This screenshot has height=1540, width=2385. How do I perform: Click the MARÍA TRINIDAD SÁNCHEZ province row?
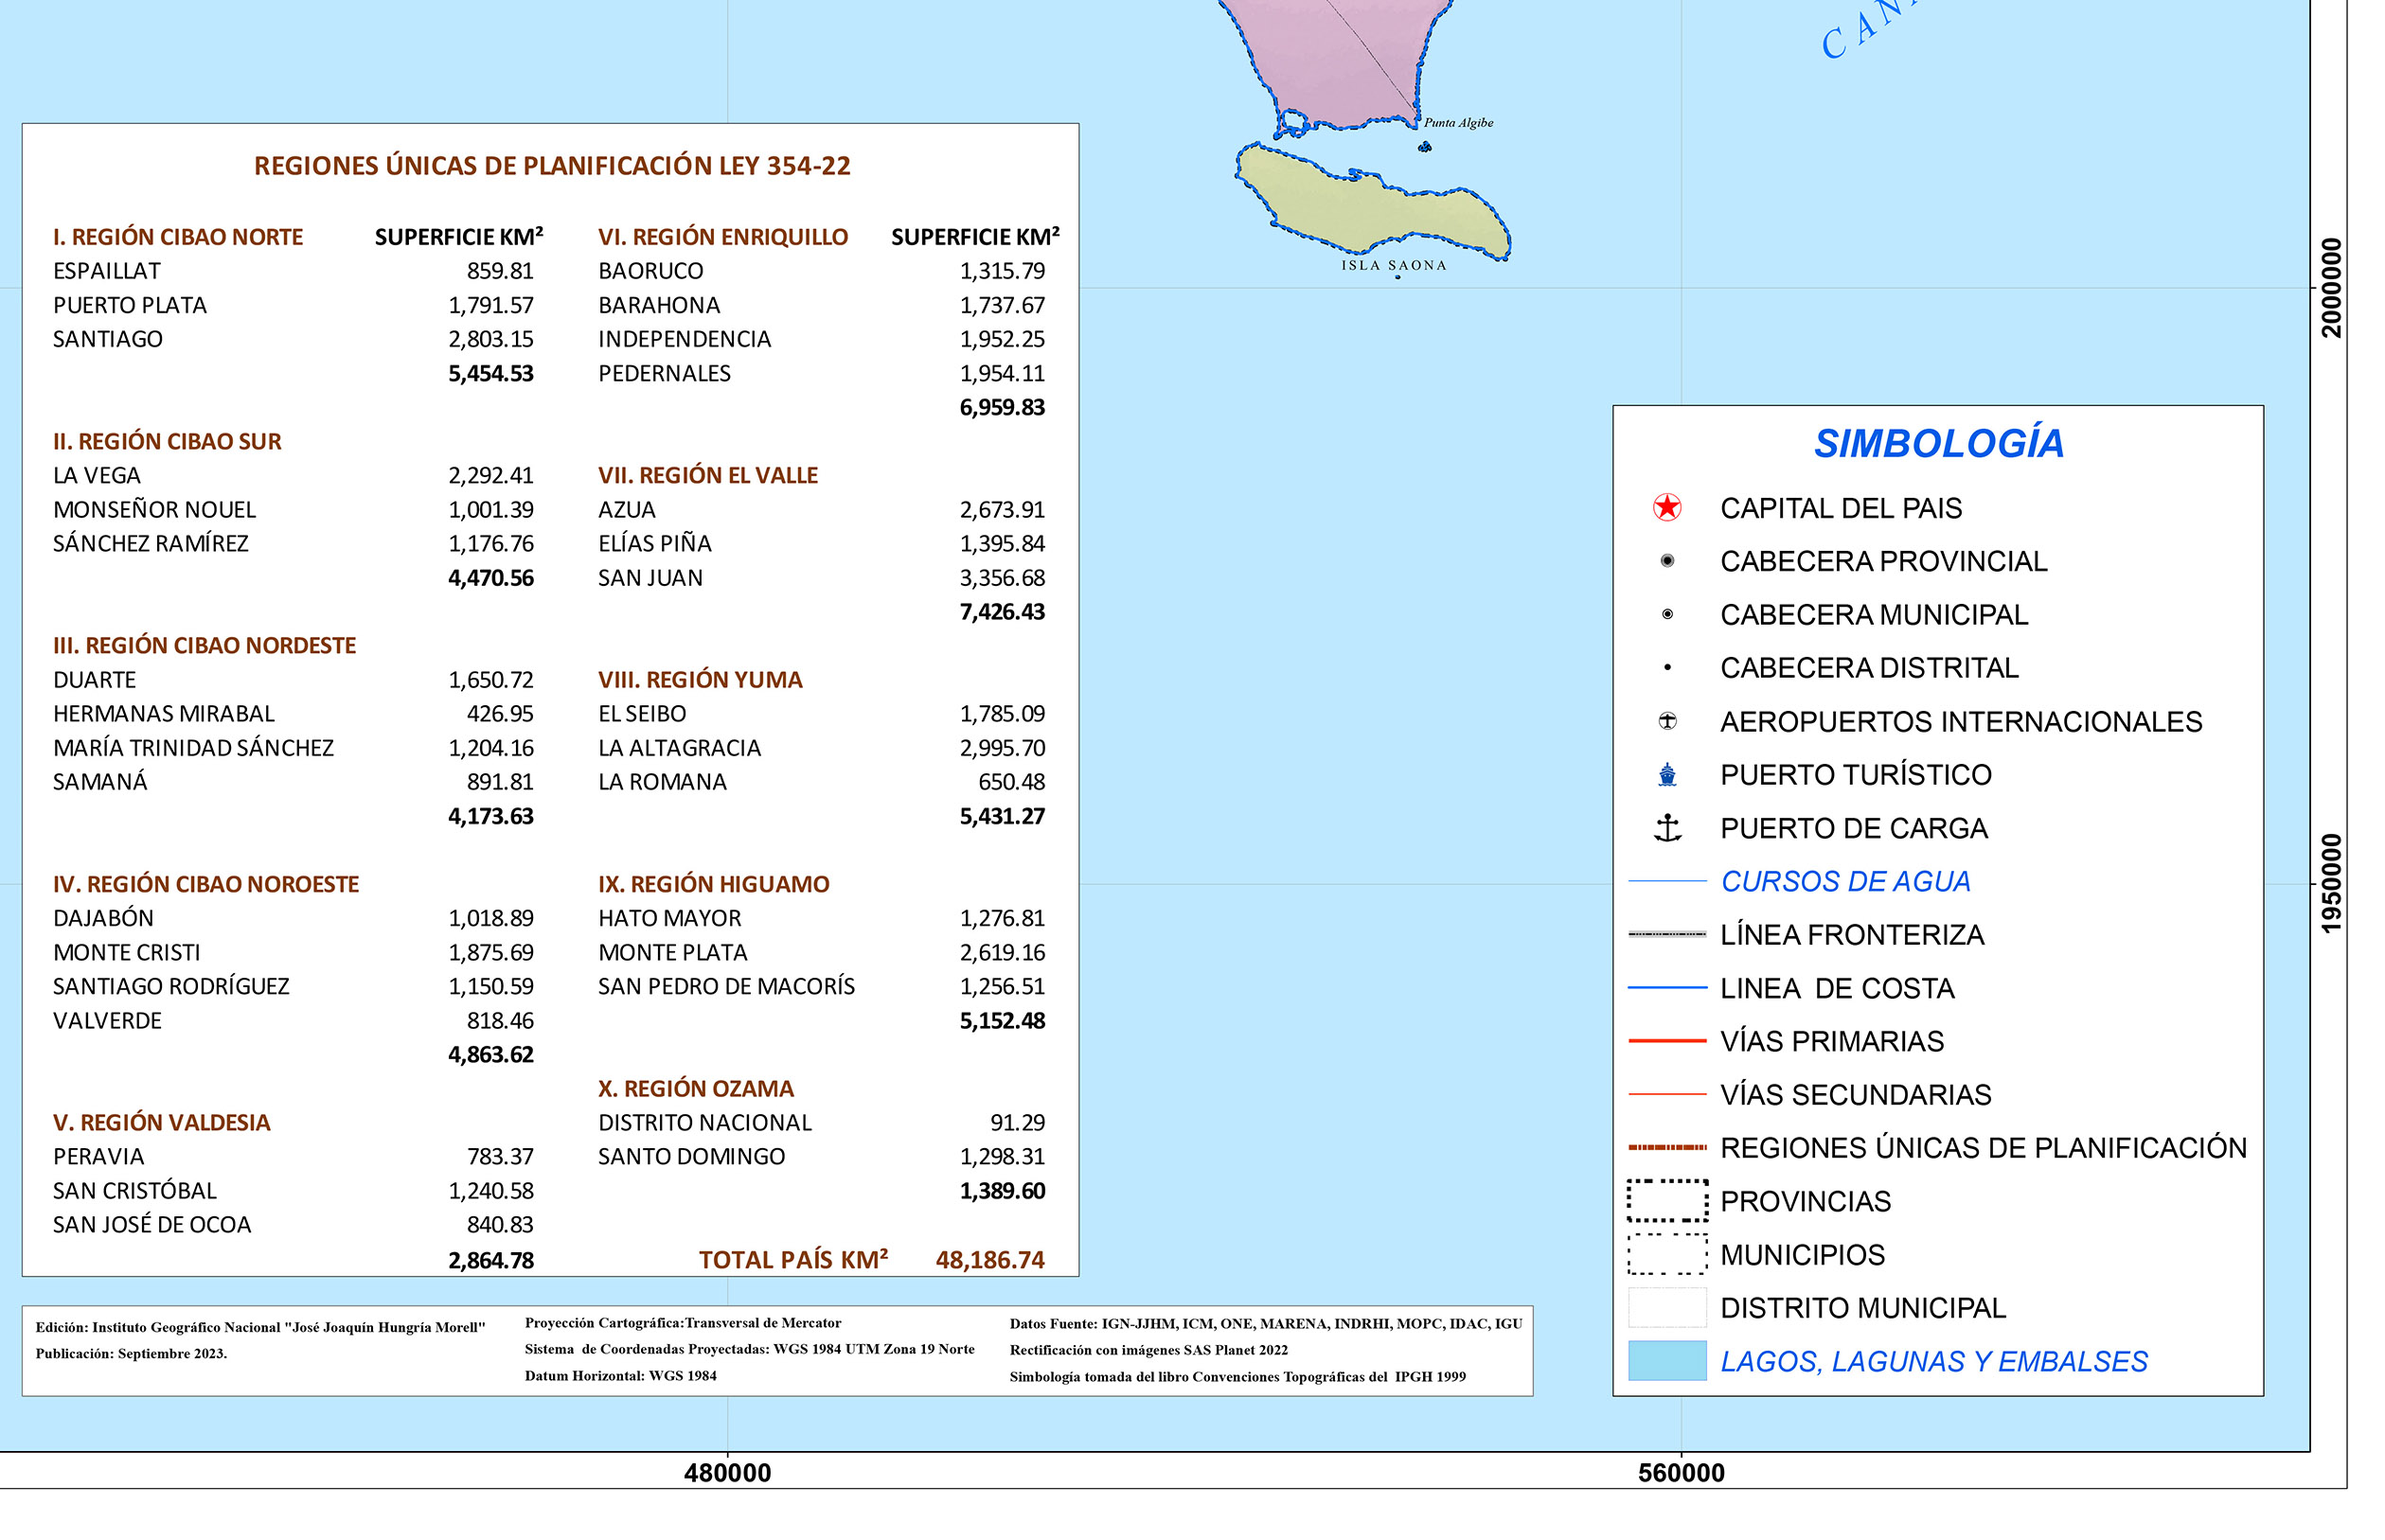pos(293,748)
